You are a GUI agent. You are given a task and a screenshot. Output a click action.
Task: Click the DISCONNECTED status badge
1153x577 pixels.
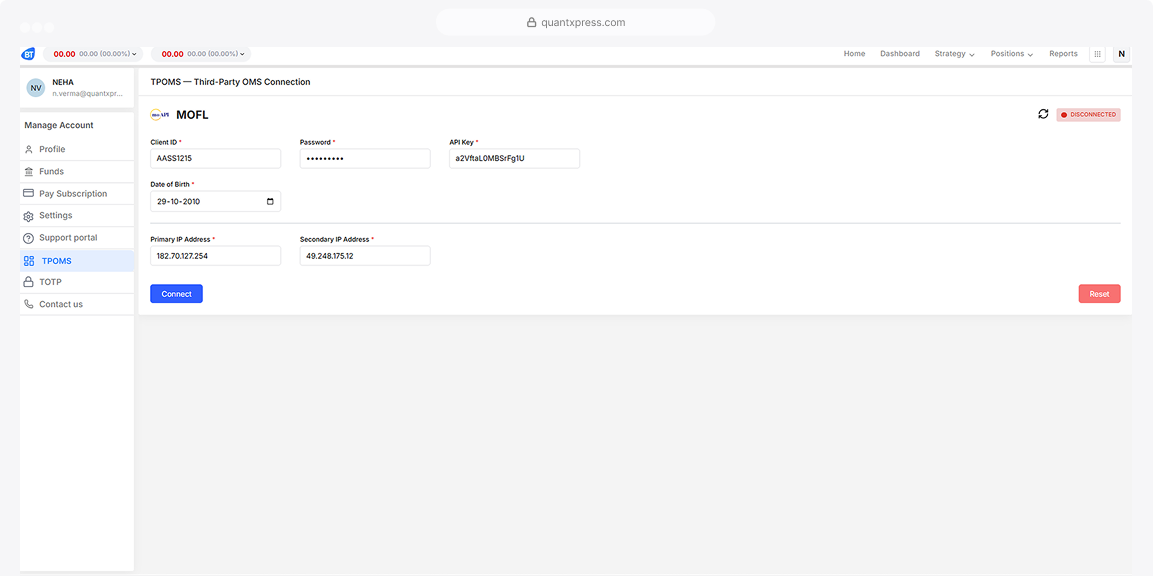[x=1088, y=115]
